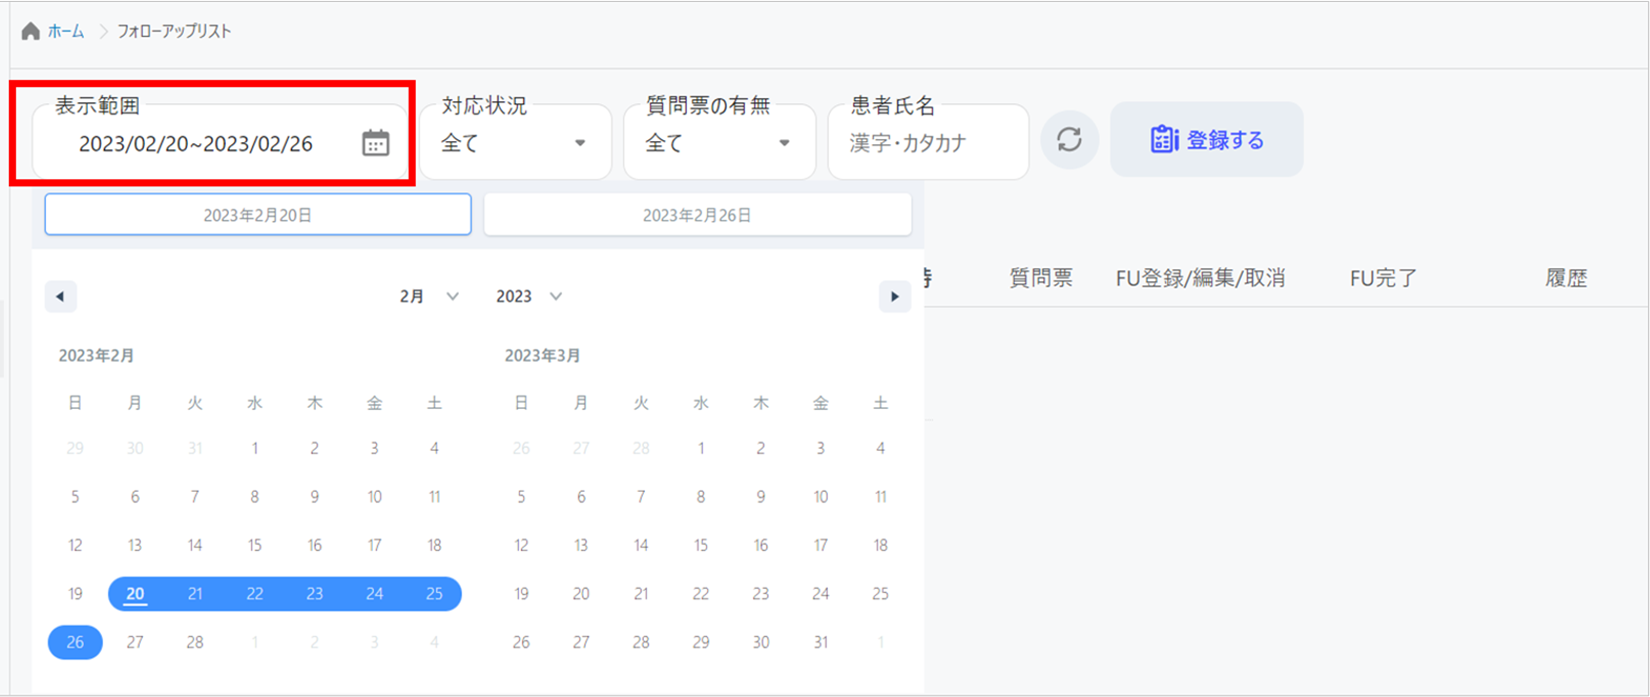Open the ホーム breadcrumb link

click(x=66, y=31)
